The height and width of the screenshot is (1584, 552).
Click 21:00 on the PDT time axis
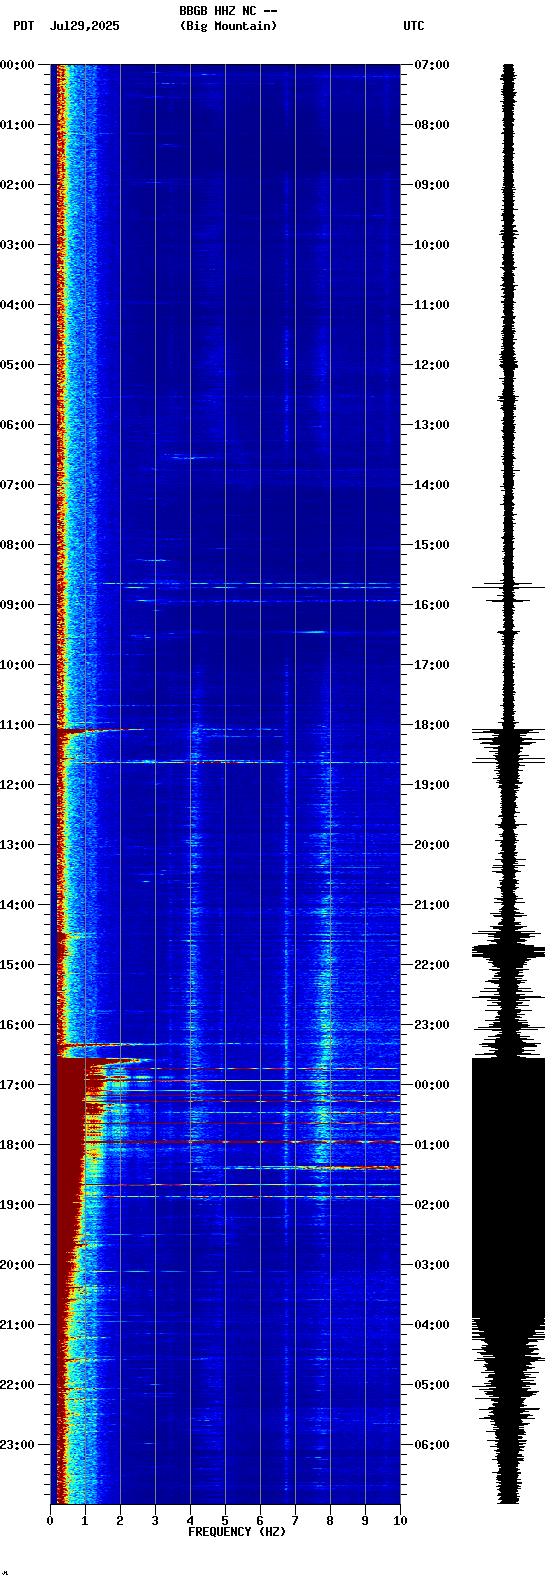(17, 1325)
